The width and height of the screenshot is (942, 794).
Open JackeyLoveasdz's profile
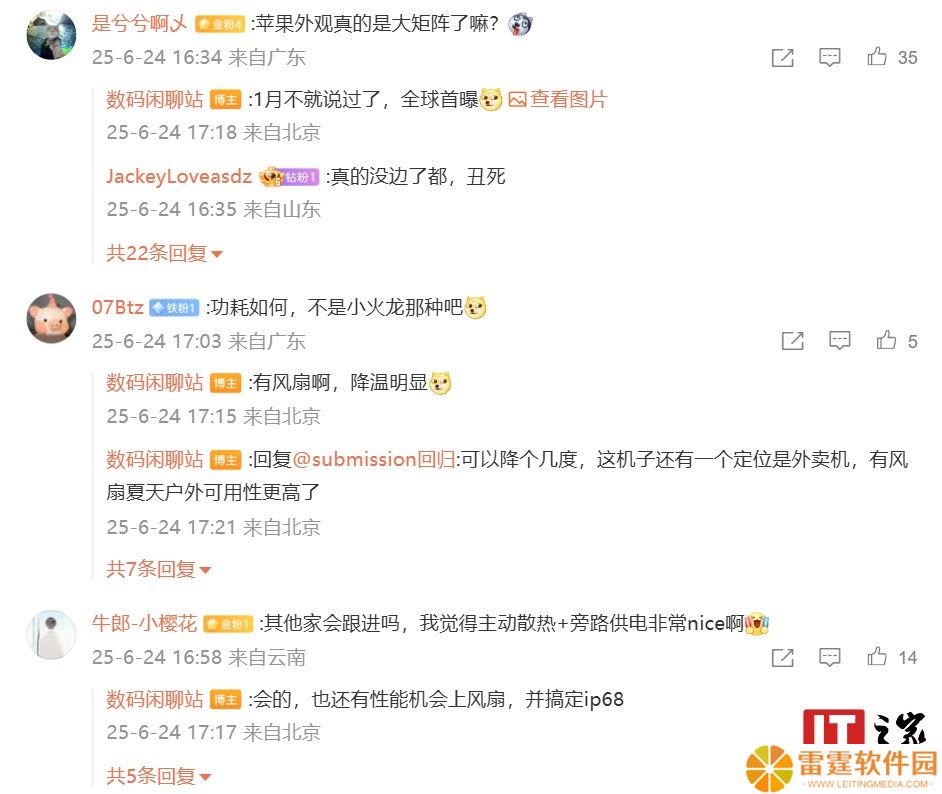pyautogui.click(x=179, y=177)
